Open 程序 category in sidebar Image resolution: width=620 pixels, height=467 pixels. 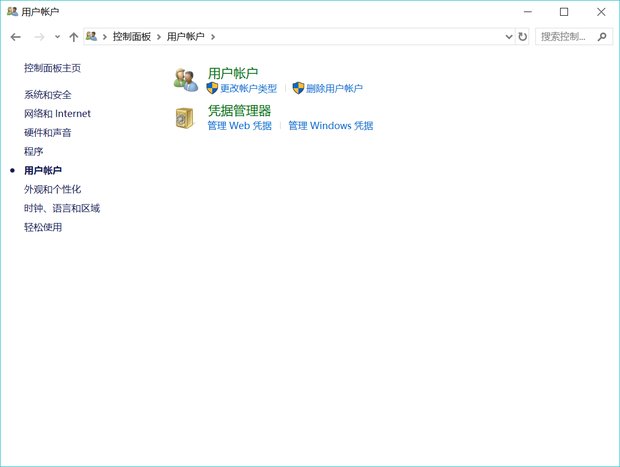[x=34, y=151]
